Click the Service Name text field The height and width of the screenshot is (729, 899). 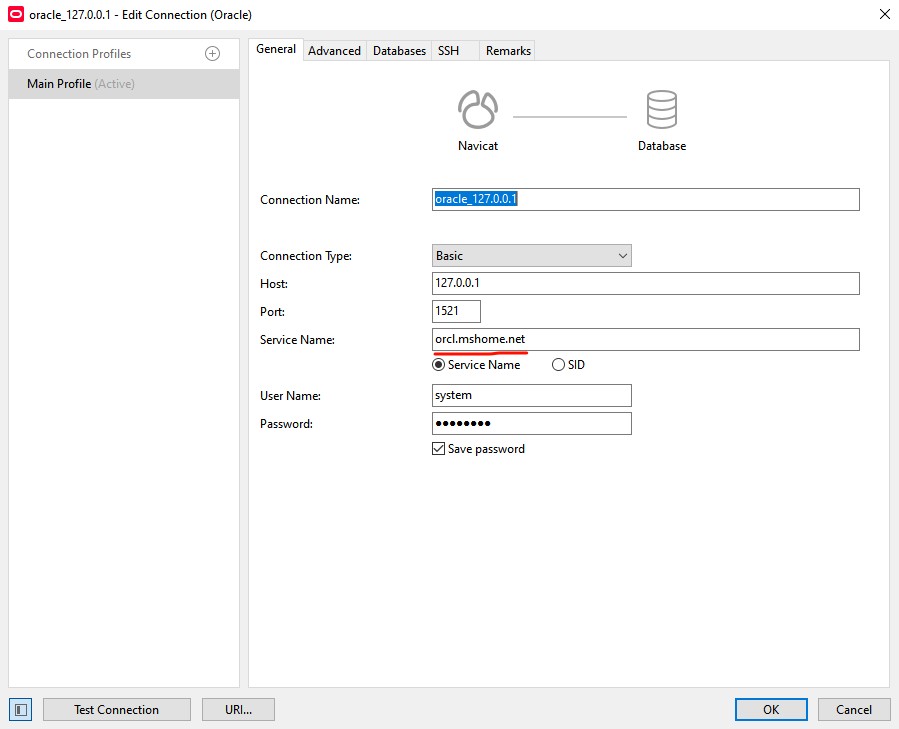pyautogui.click(x=646, y=340)
